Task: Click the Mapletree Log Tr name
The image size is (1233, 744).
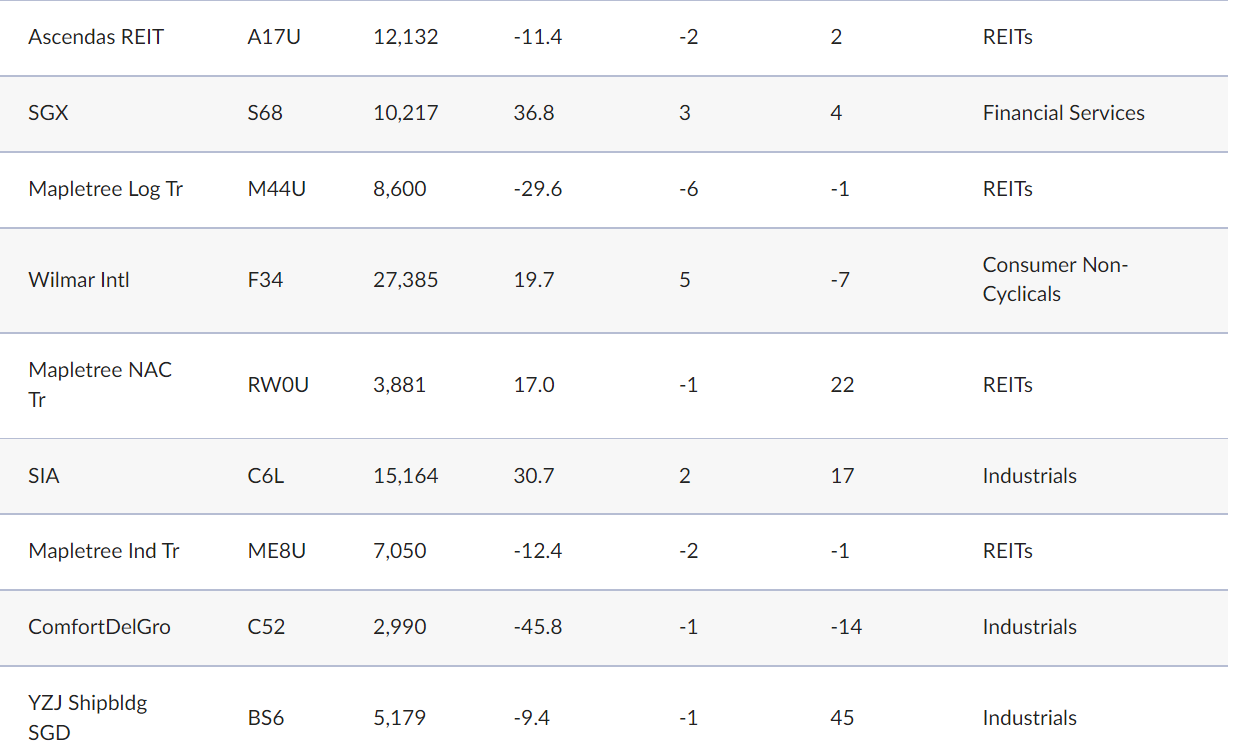Action: [106, 189]
